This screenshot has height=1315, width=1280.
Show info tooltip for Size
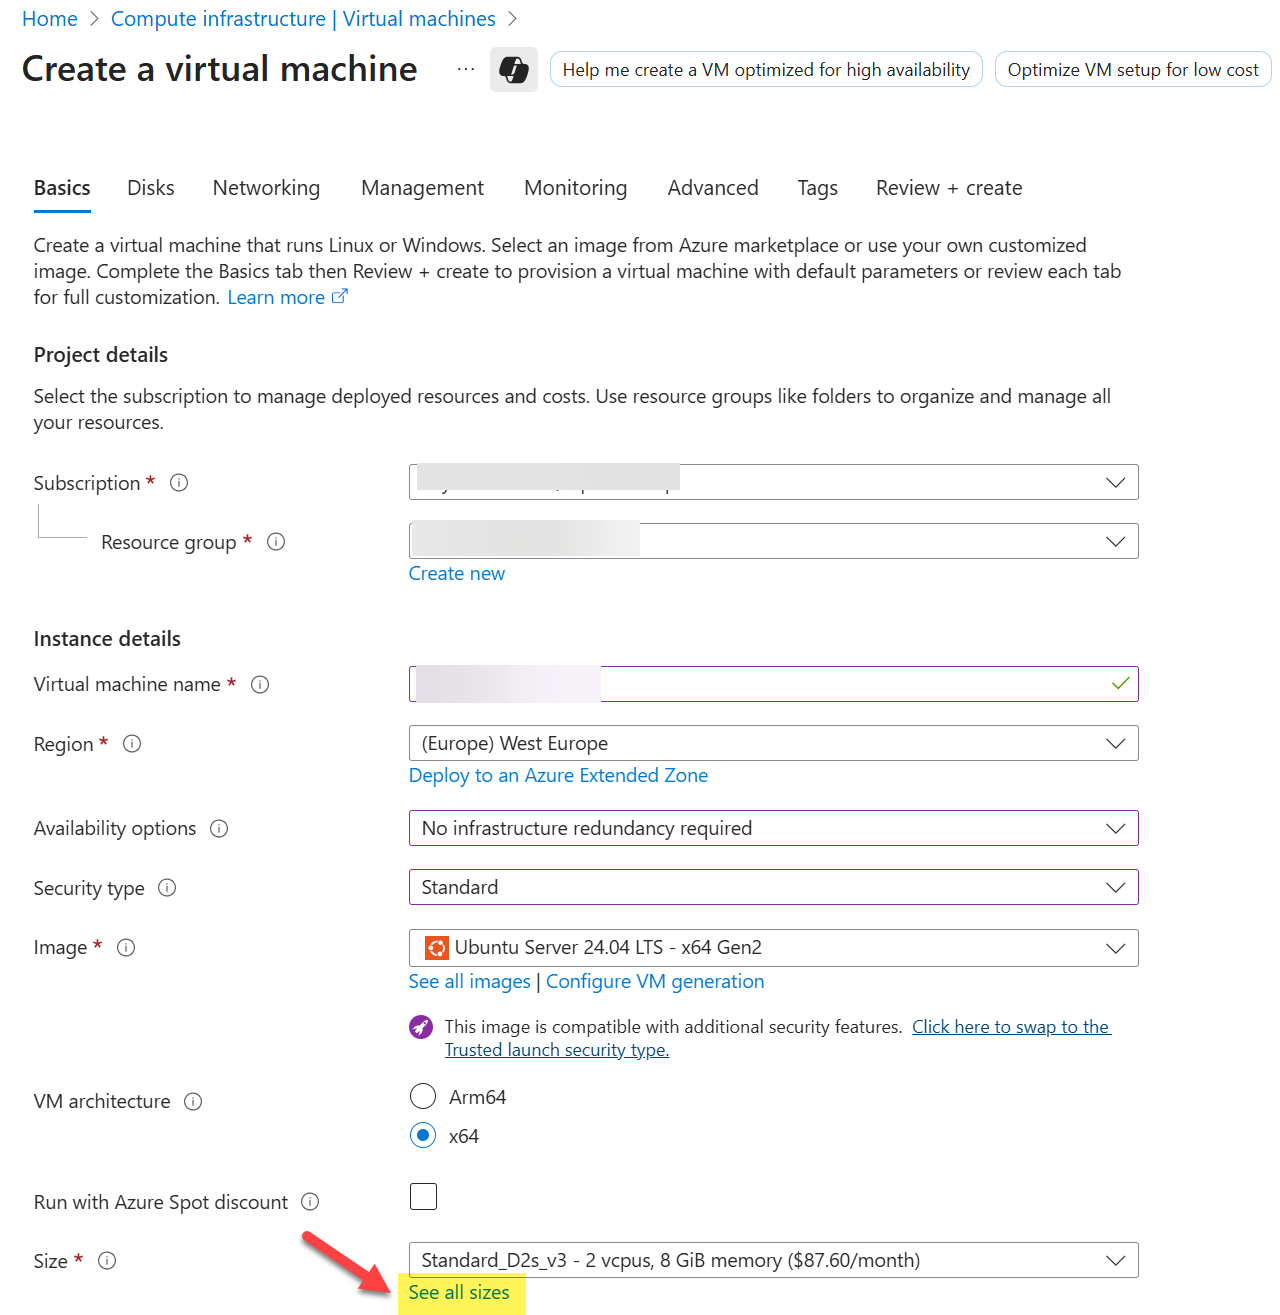point(107,1261)
